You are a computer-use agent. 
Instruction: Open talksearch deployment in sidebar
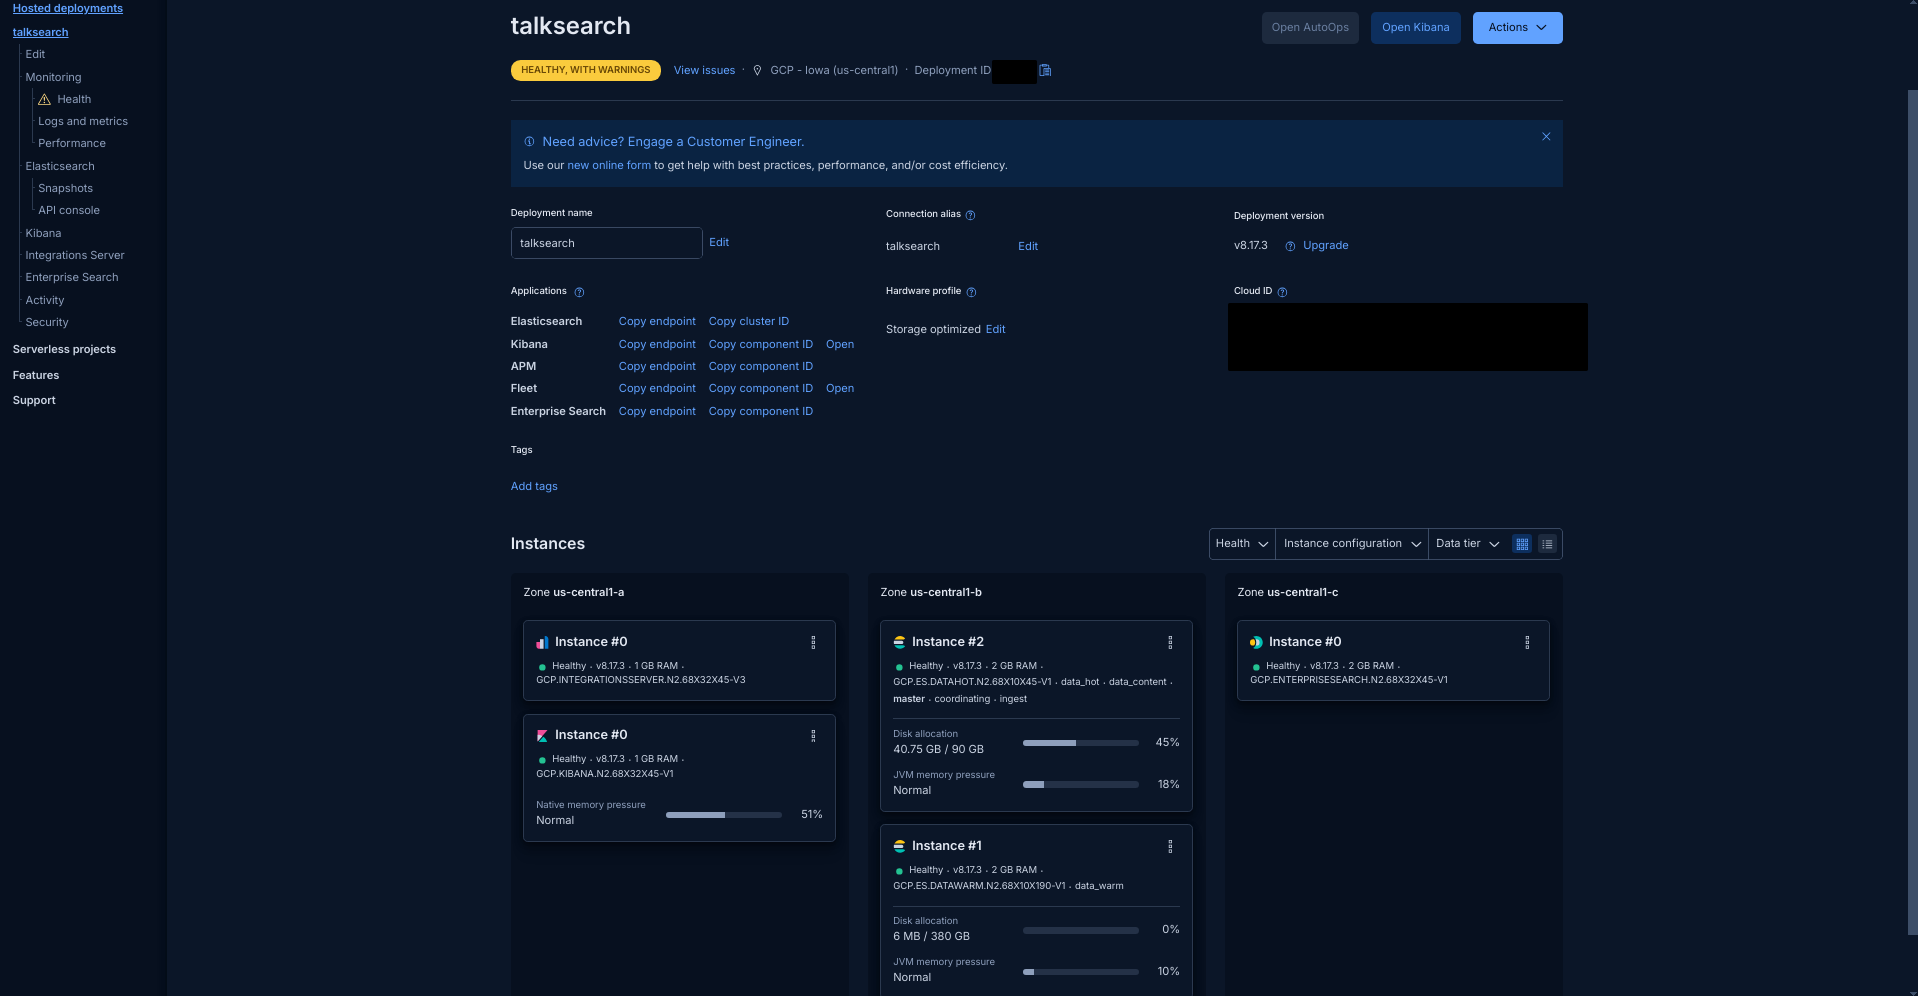(41, 32)
